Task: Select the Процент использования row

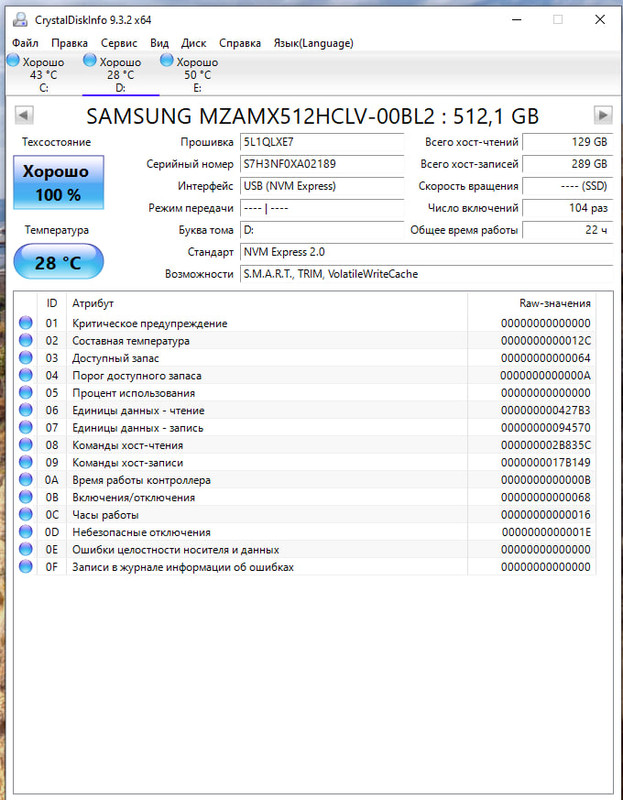Action: (x=306, y=393)
